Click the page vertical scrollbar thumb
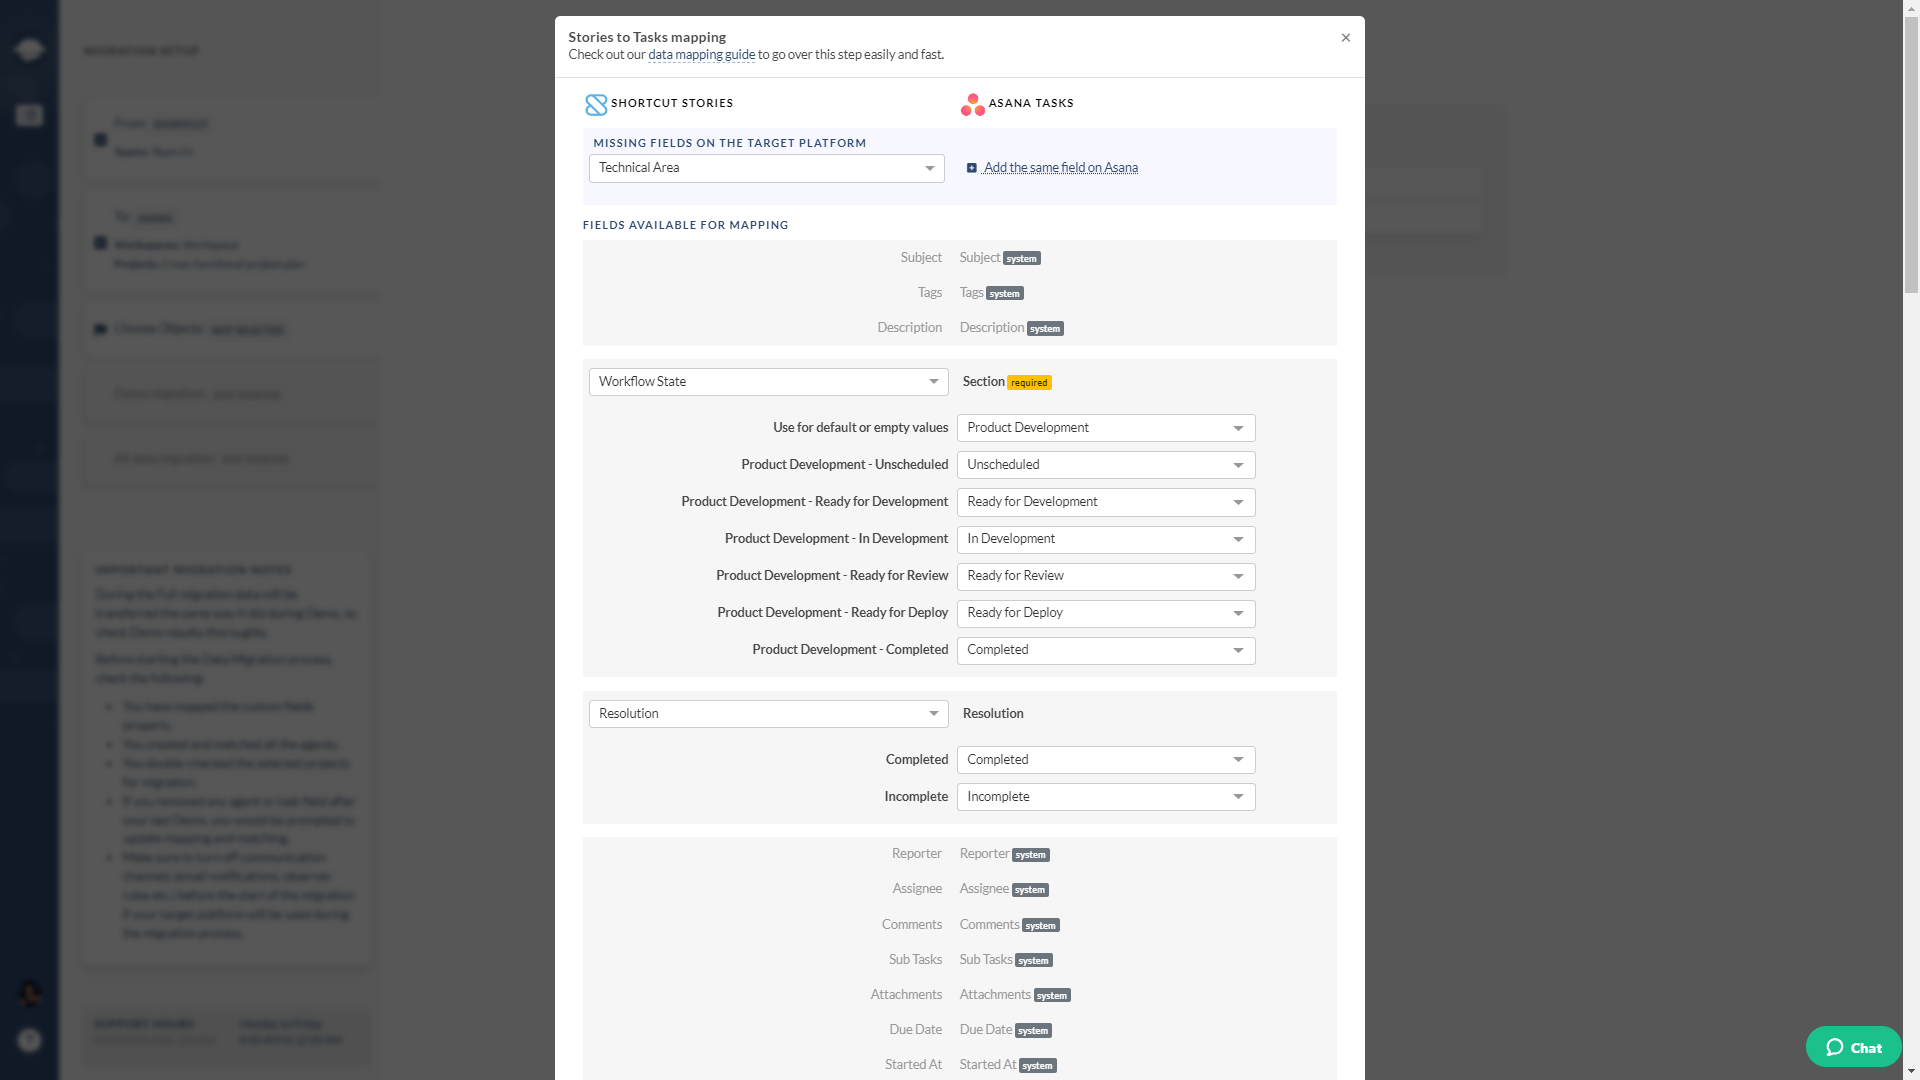 (1911, 155)
